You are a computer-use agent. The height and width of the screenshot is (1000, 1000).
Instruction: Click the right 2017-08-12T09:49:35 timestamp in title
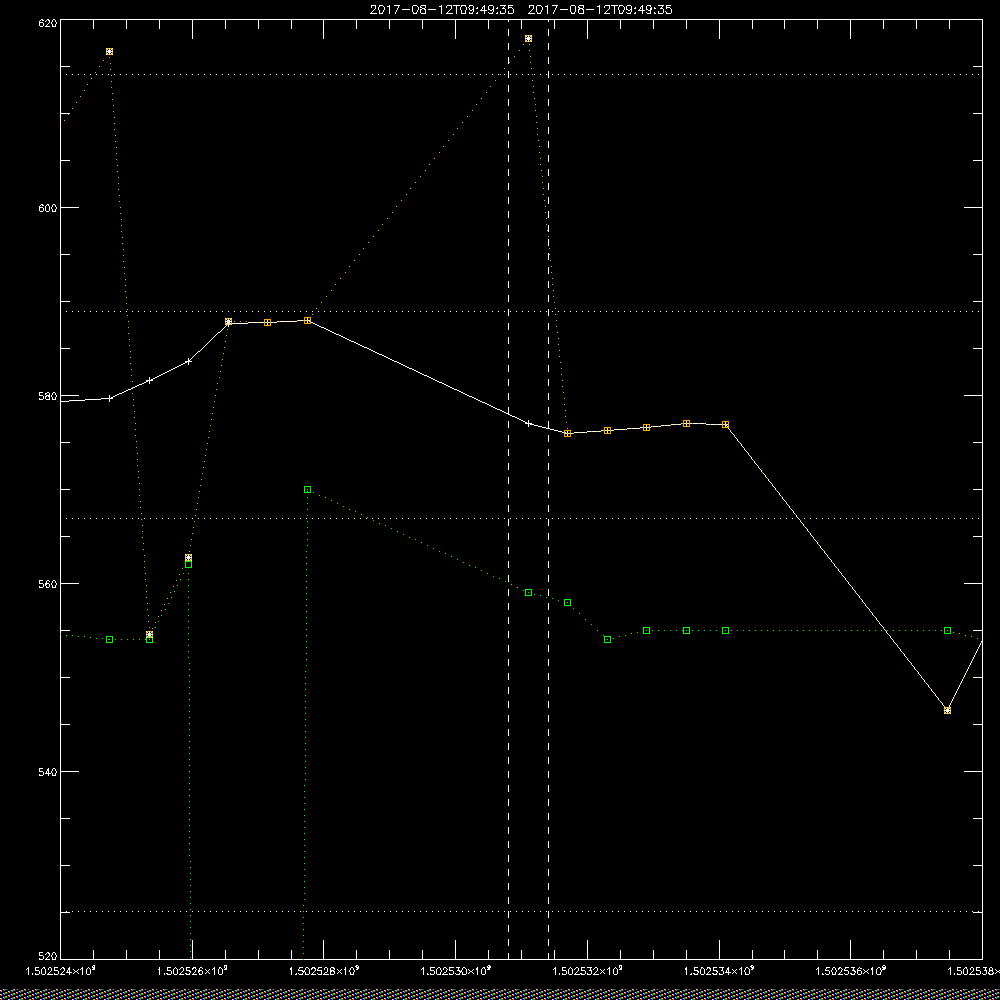click(x=600, y=10)
